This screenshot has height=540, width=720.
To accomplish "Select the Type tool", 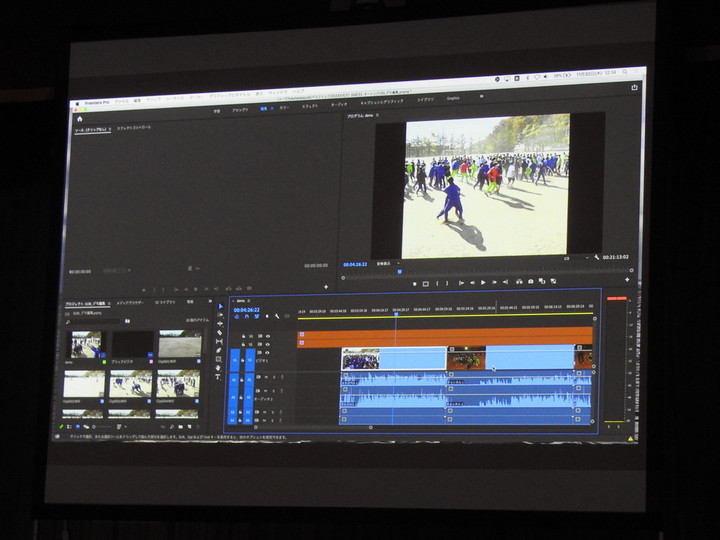I will click(x=220, y=376).
